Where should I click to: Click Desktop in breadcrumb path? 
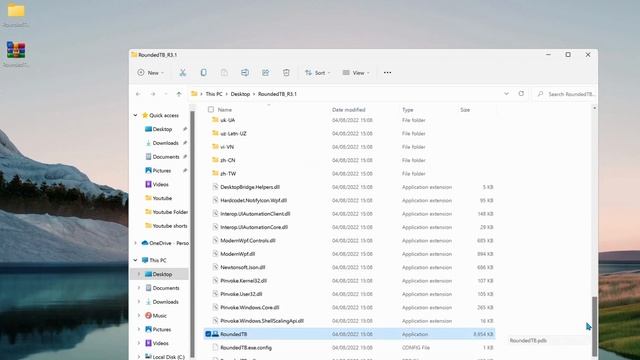coord(240,94)
